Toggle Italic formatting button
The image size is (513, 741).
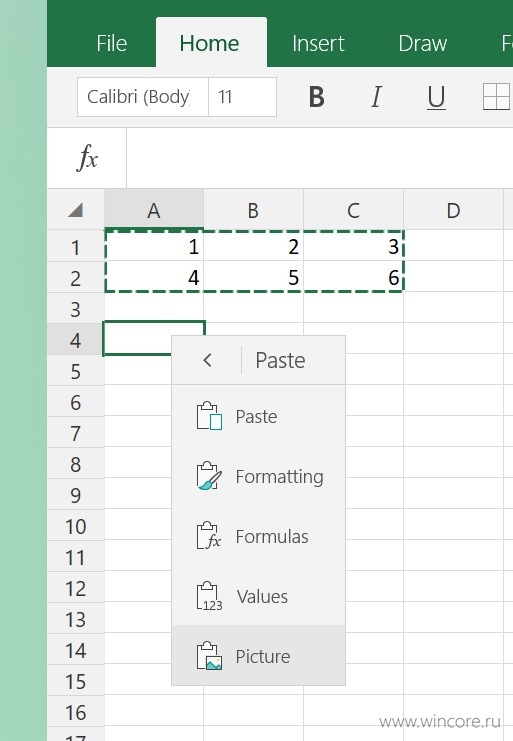pos(376,97)
